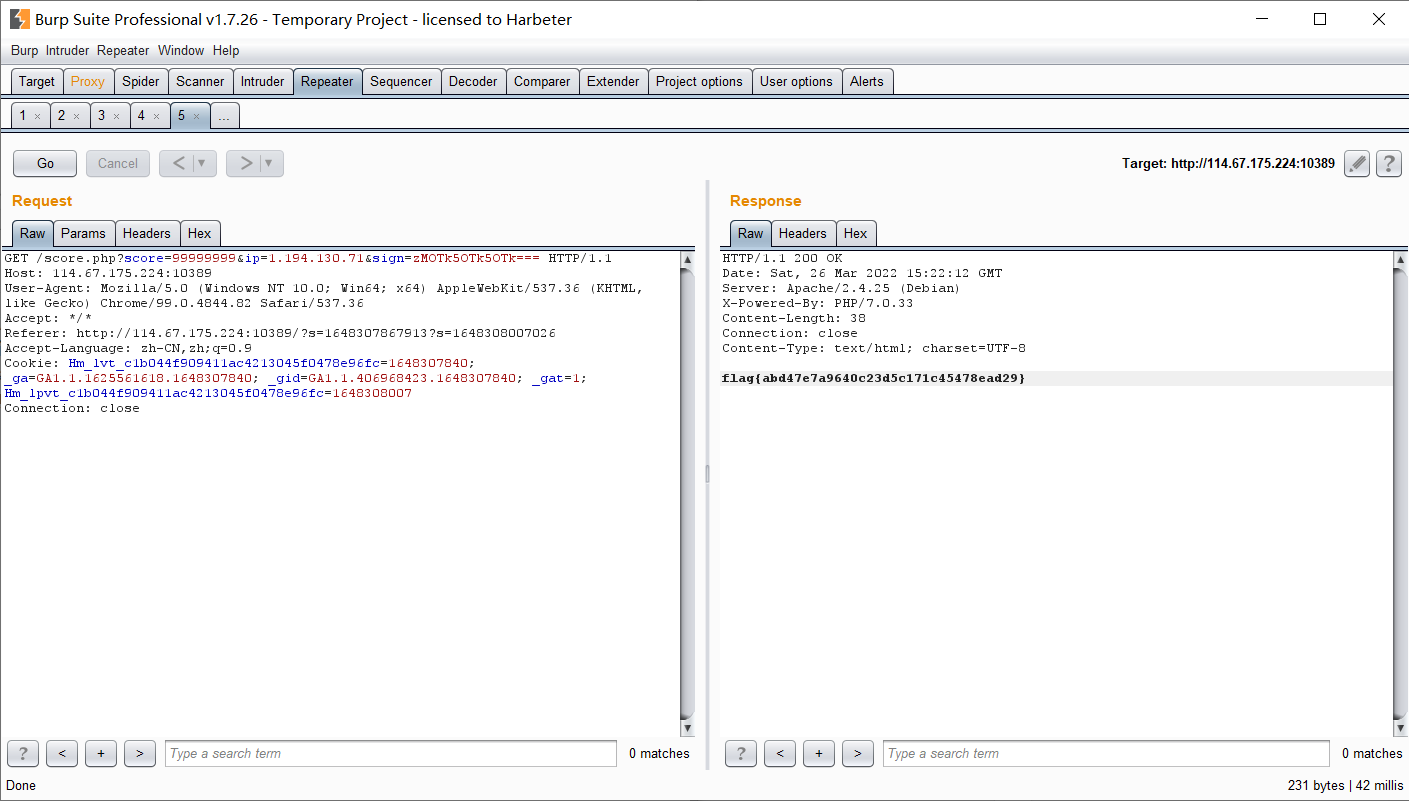1409x801 pixels.
Task: Open the Burp menu
Action: 24,51
